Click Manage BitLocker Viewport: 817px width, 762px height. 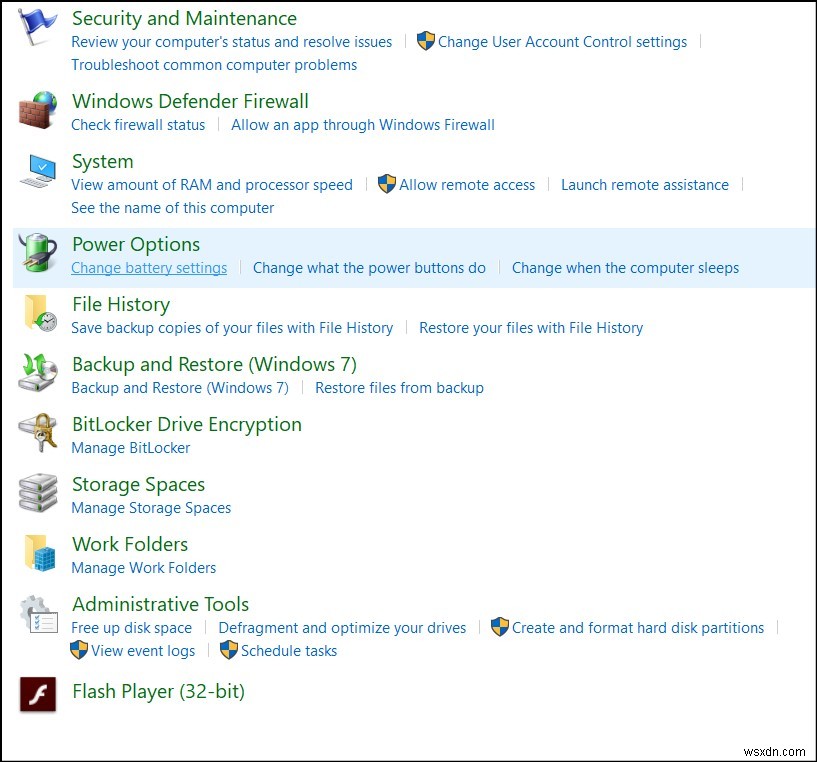click(x=131, y=447)
